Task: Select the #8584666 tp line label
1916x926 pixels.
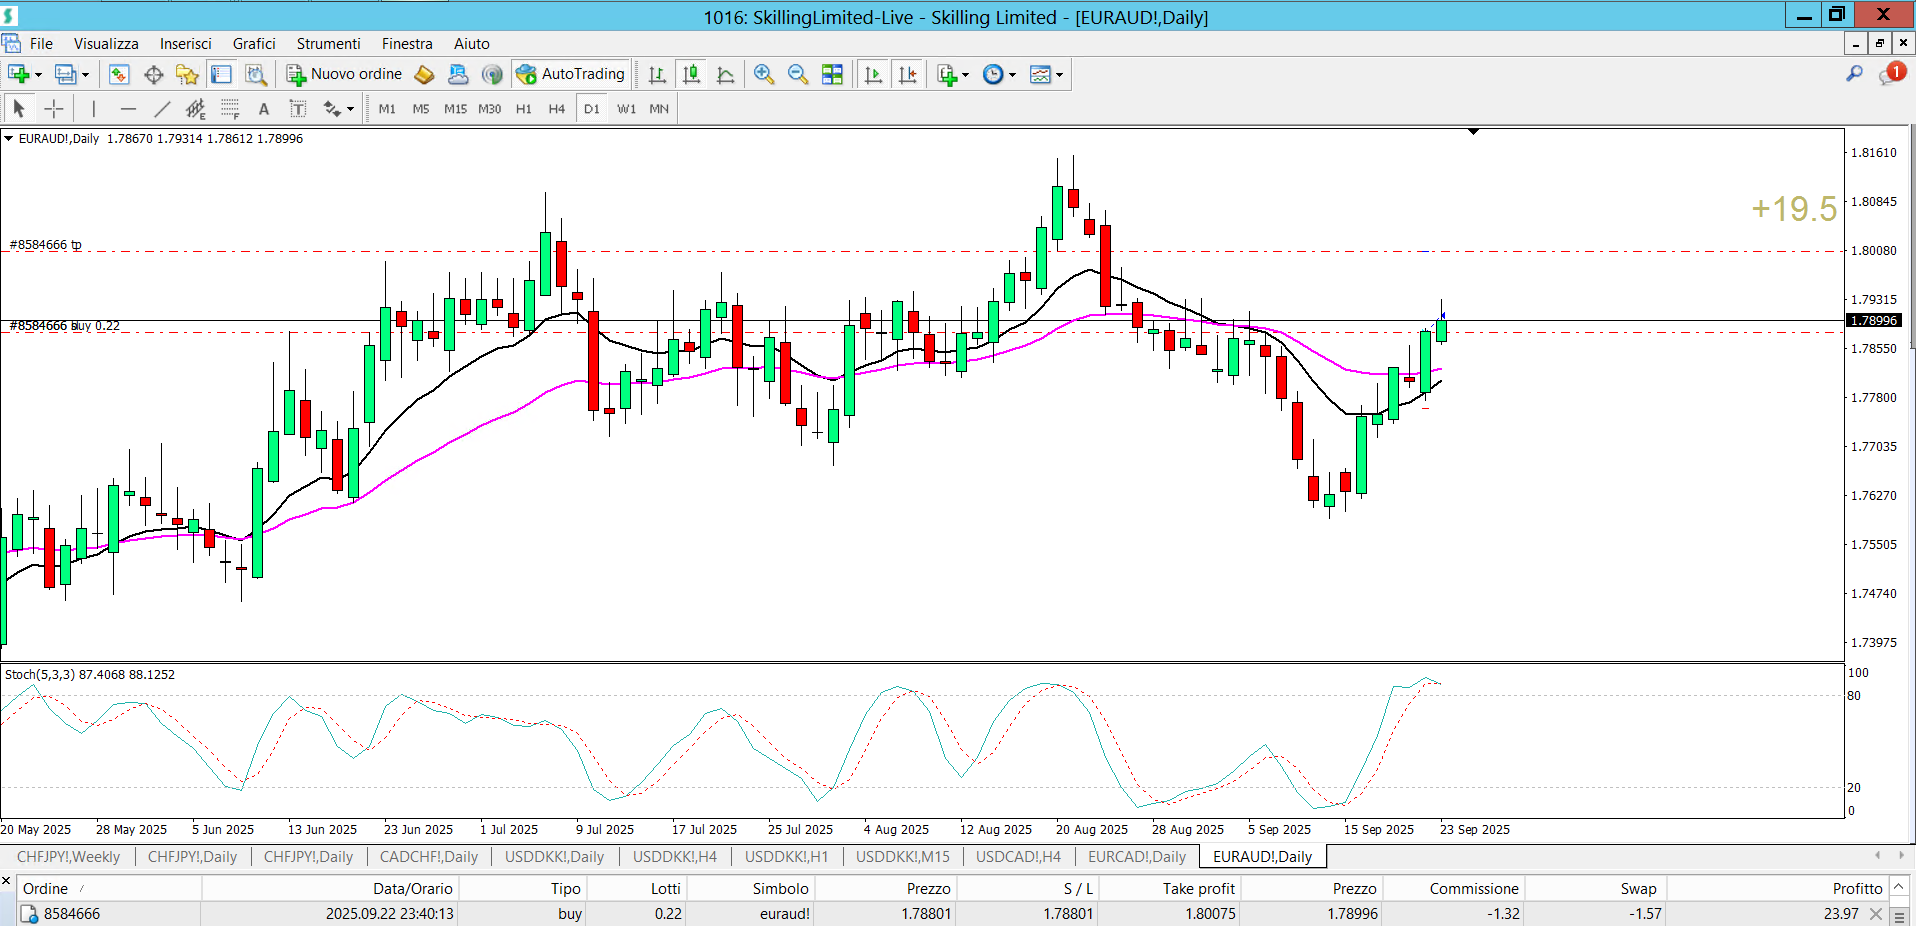Action: 46,245
